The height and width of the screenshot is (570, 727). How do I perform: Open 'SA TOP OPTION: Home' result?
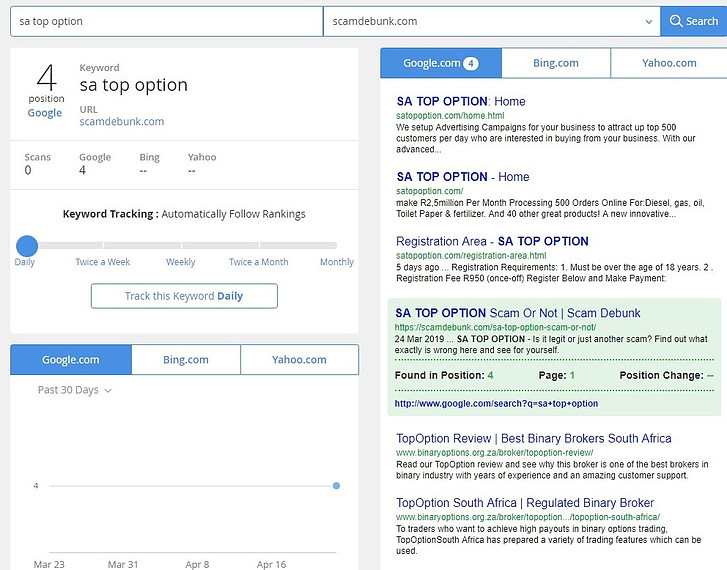pos(461,101)
